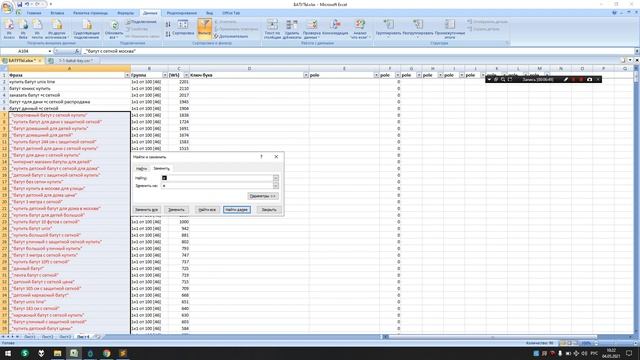Expand the Replace with history dropdown
The width and height of the screenshot is (640, 360).
tap(276, 186)
